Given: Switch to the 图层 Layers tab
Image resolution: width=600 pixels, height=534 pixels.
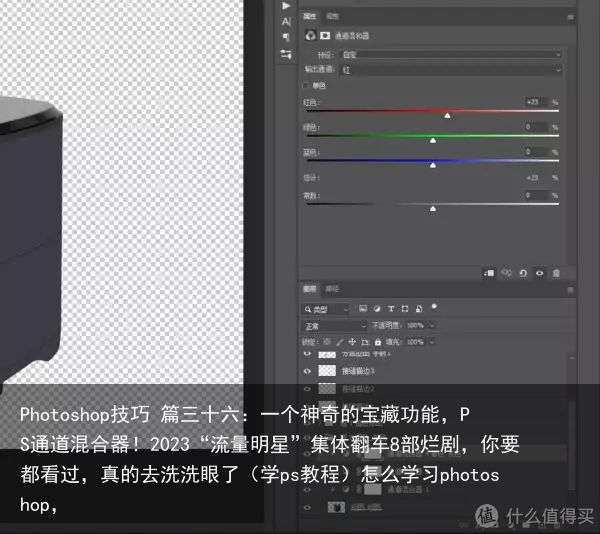Looking at the screenshot, I should click(310, 289).
